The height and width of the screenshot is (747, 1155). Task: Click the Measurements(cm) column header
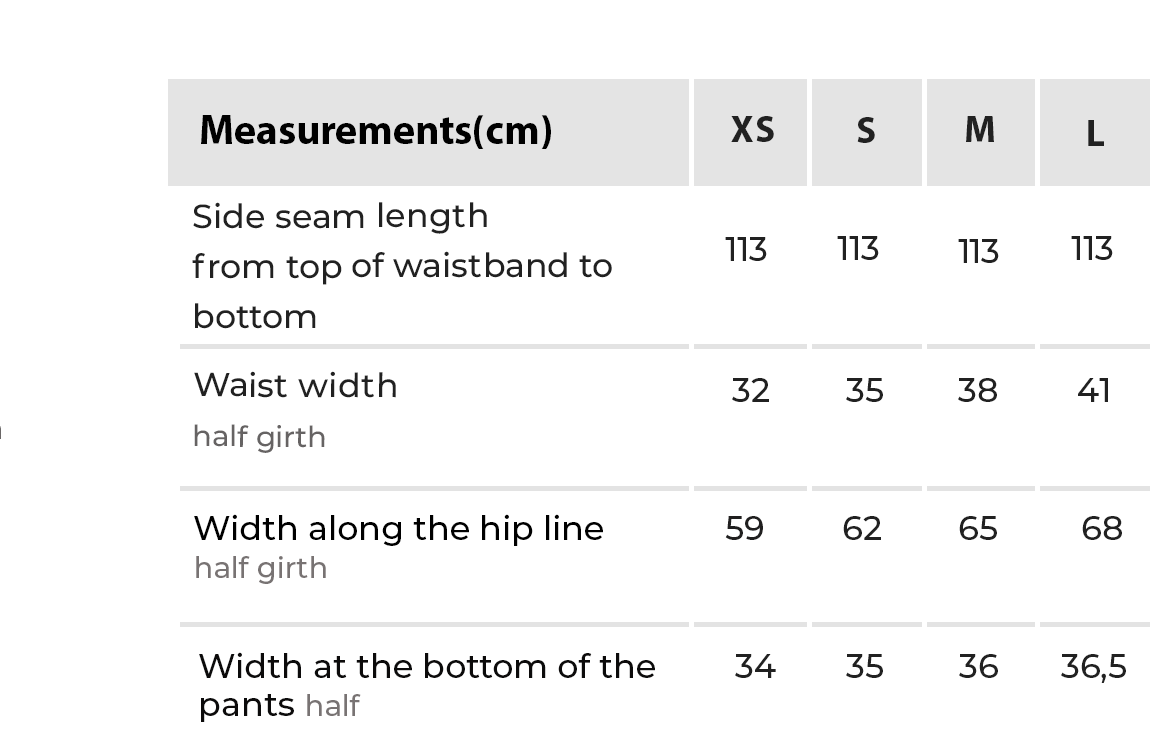(376, 131)
